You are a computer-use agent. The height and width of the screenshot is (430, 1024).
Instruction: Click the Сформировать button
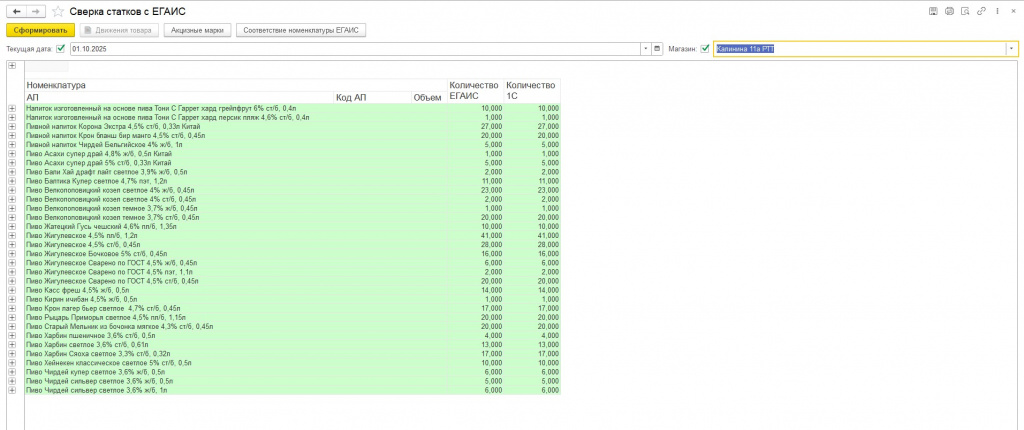(x=40, y=30)
